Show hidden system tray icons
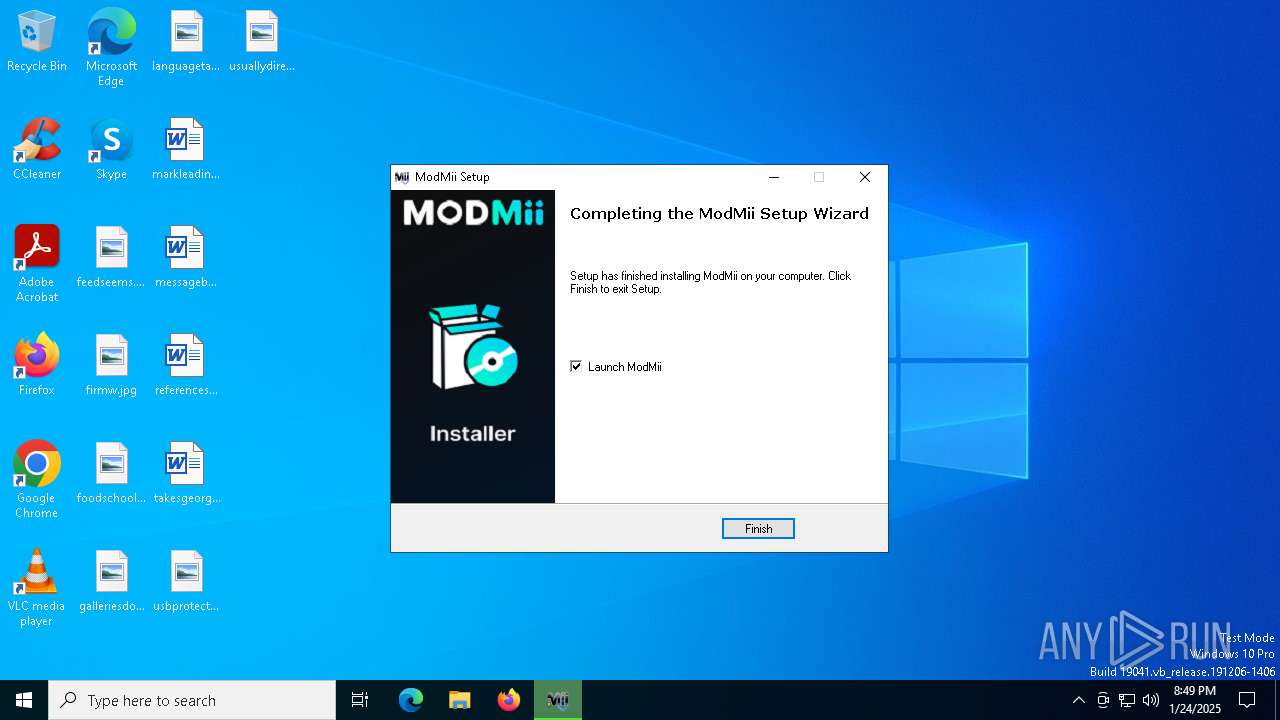The width and height of the screenshot is (1280, 720). click(1078, 700)
